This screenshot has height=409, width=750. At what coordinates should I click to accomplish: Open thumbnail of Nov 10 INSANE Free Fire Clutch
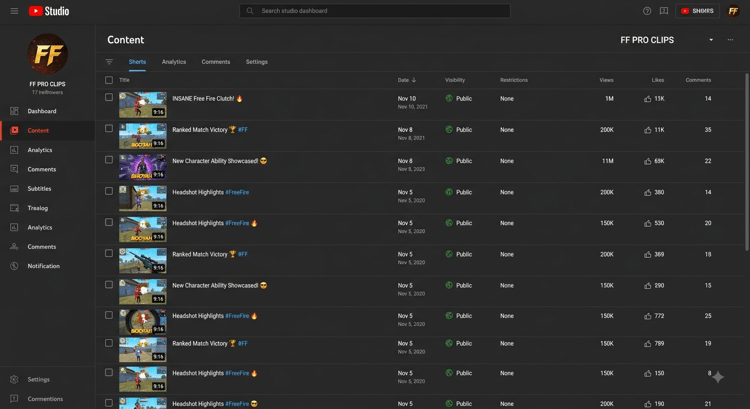(143, 104)
